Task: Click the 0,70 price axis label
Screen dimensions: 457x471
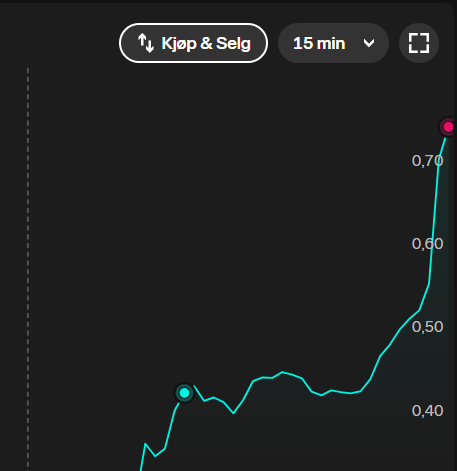Action: (x=427, y=161)
